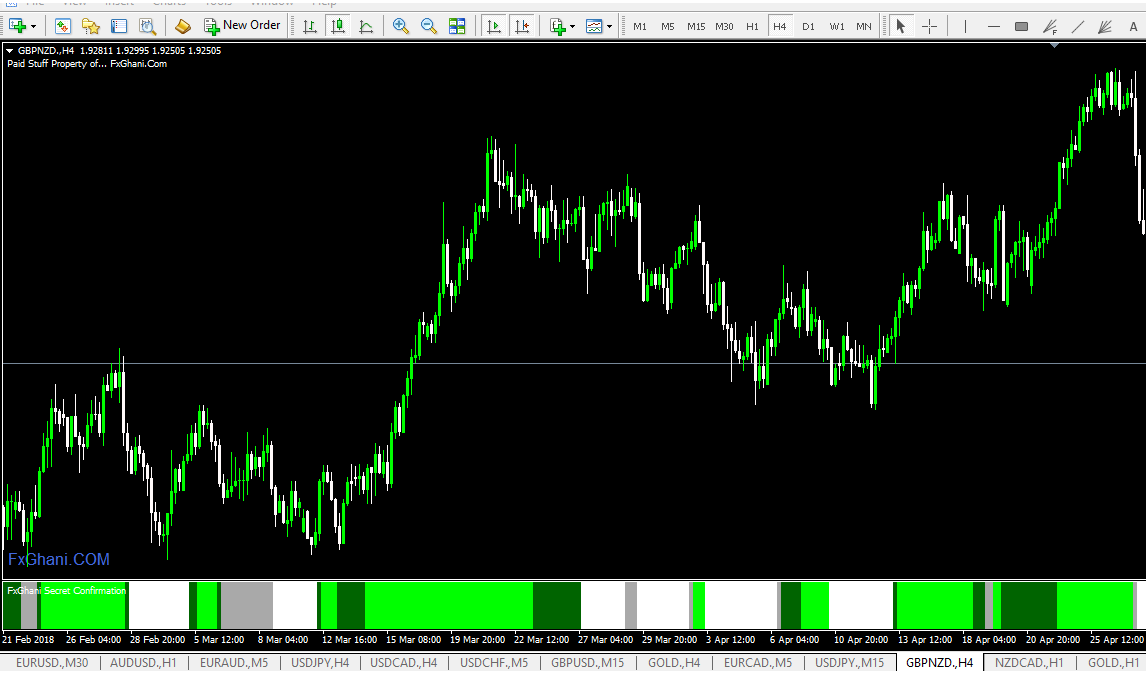Tile chart windows using the toolbar icon

457,26
